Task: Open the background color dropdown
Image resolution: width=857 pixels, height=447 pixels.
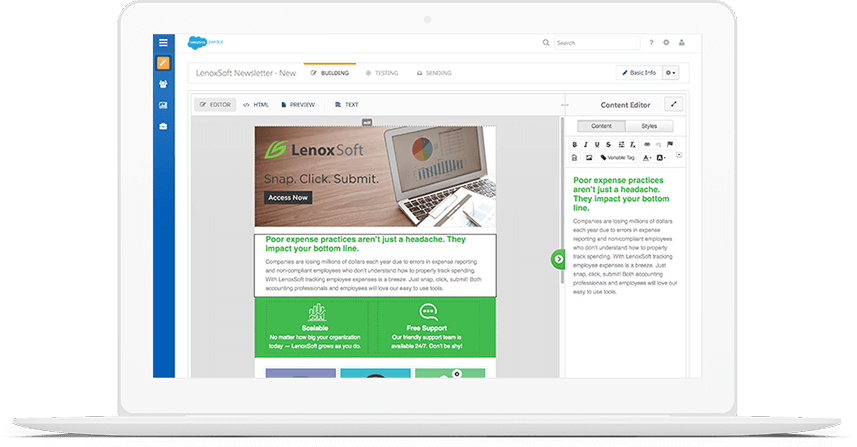Action: [661, 158]
